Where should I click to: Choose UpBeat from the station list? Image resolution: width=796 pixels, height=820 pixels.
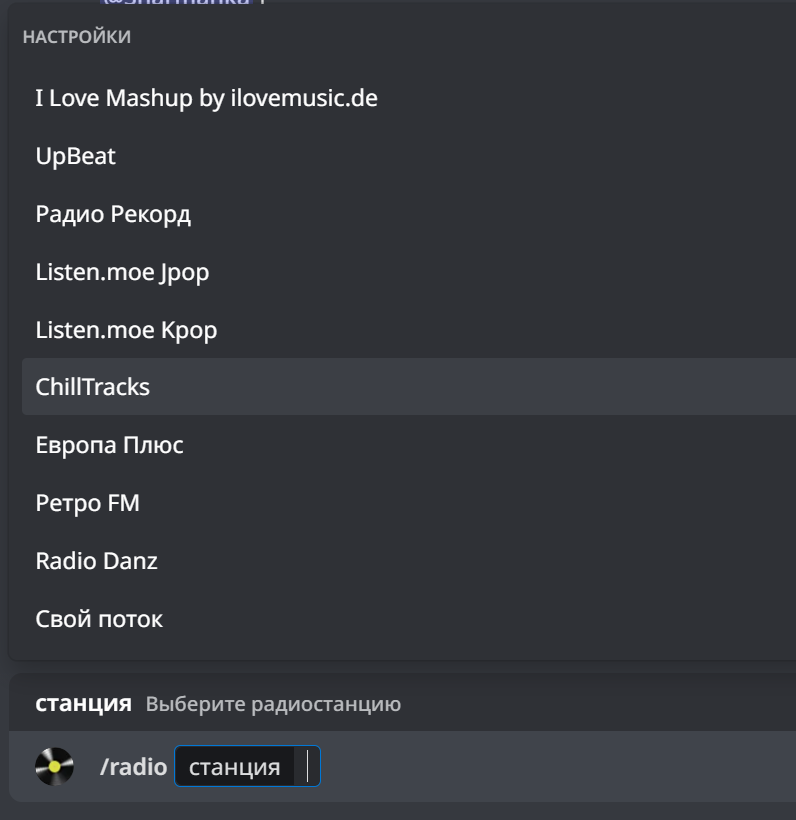(x=76, y=156)
